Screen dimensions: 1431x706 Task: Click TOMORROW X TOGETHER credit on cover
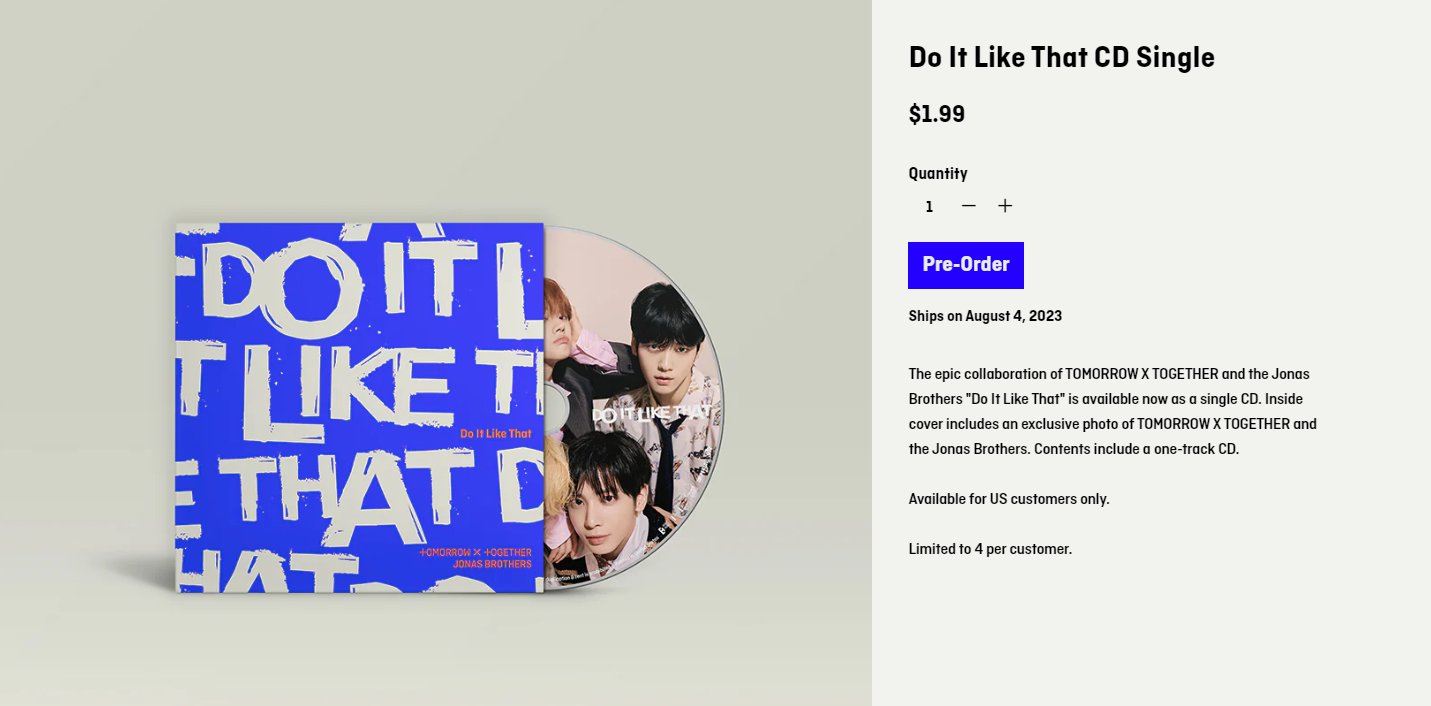[476, 552]
